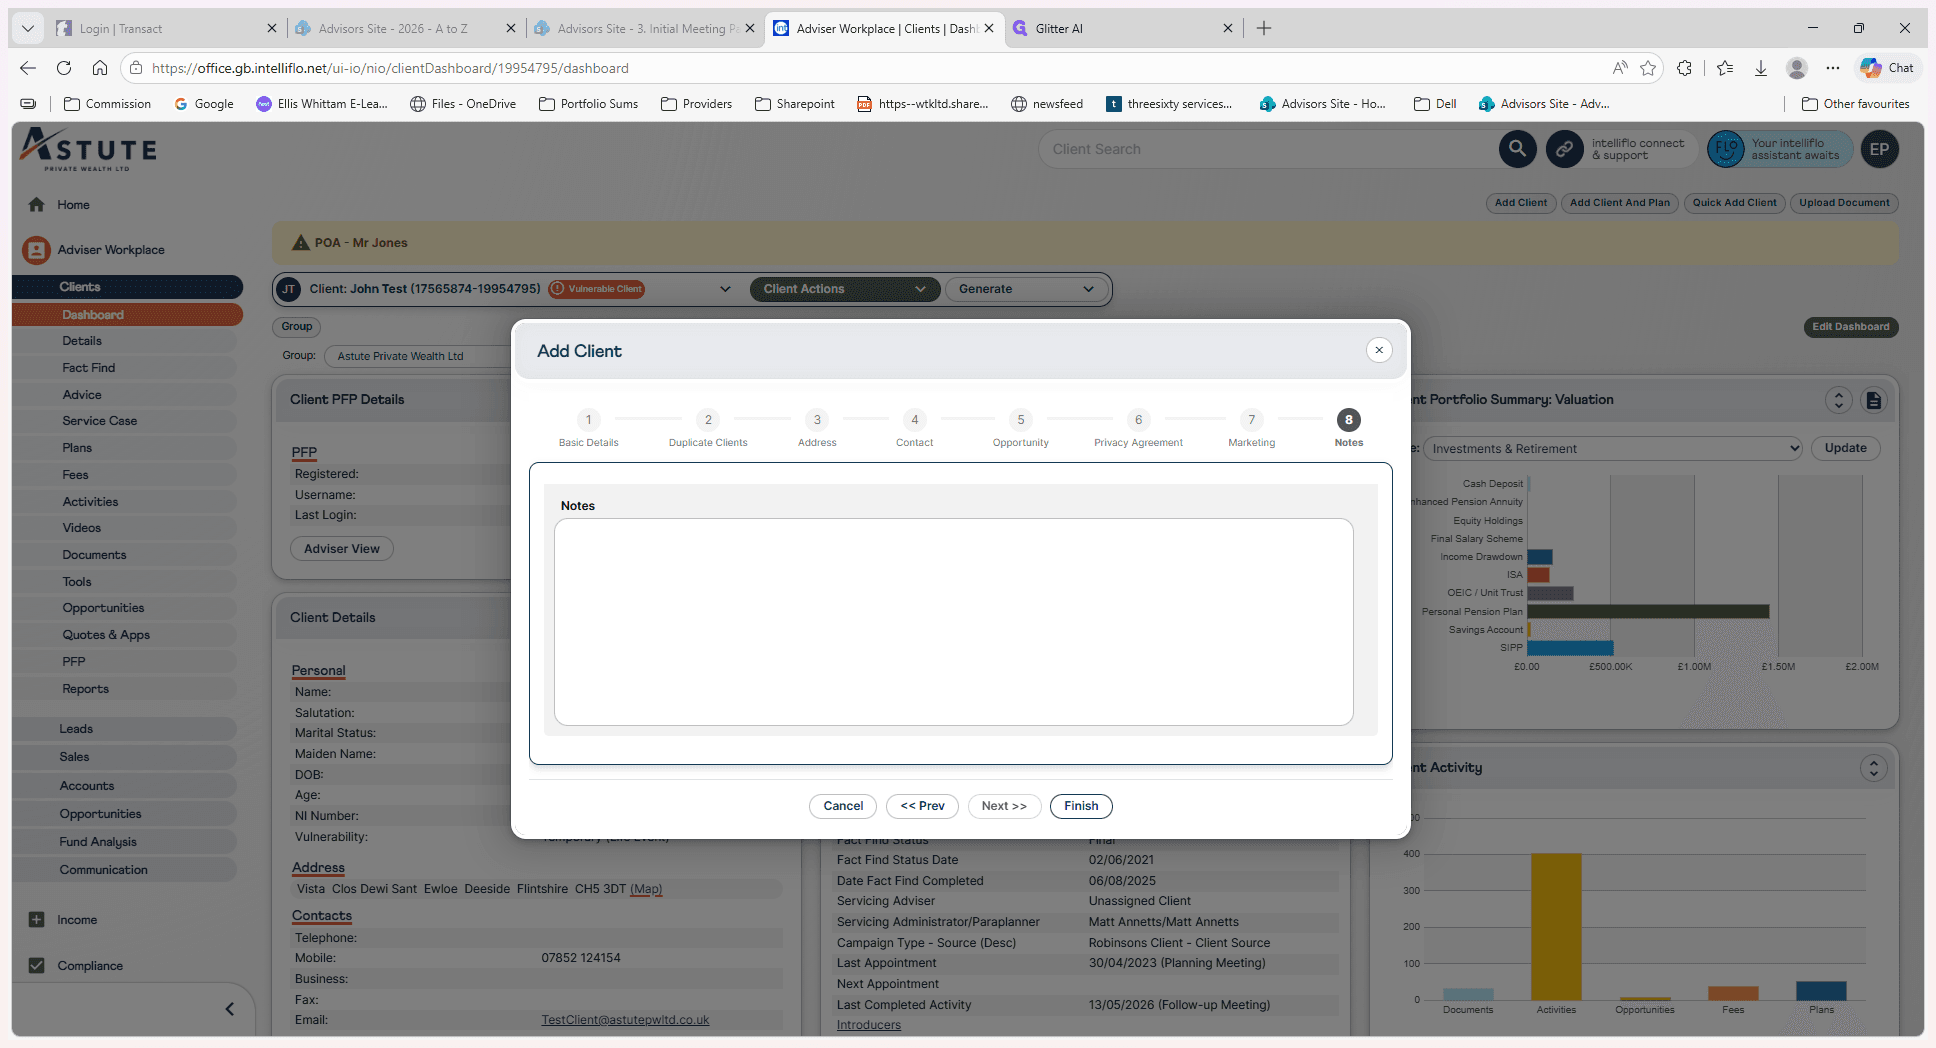
Task: Click POA warning triangle icon
Action: click(300, 242)
